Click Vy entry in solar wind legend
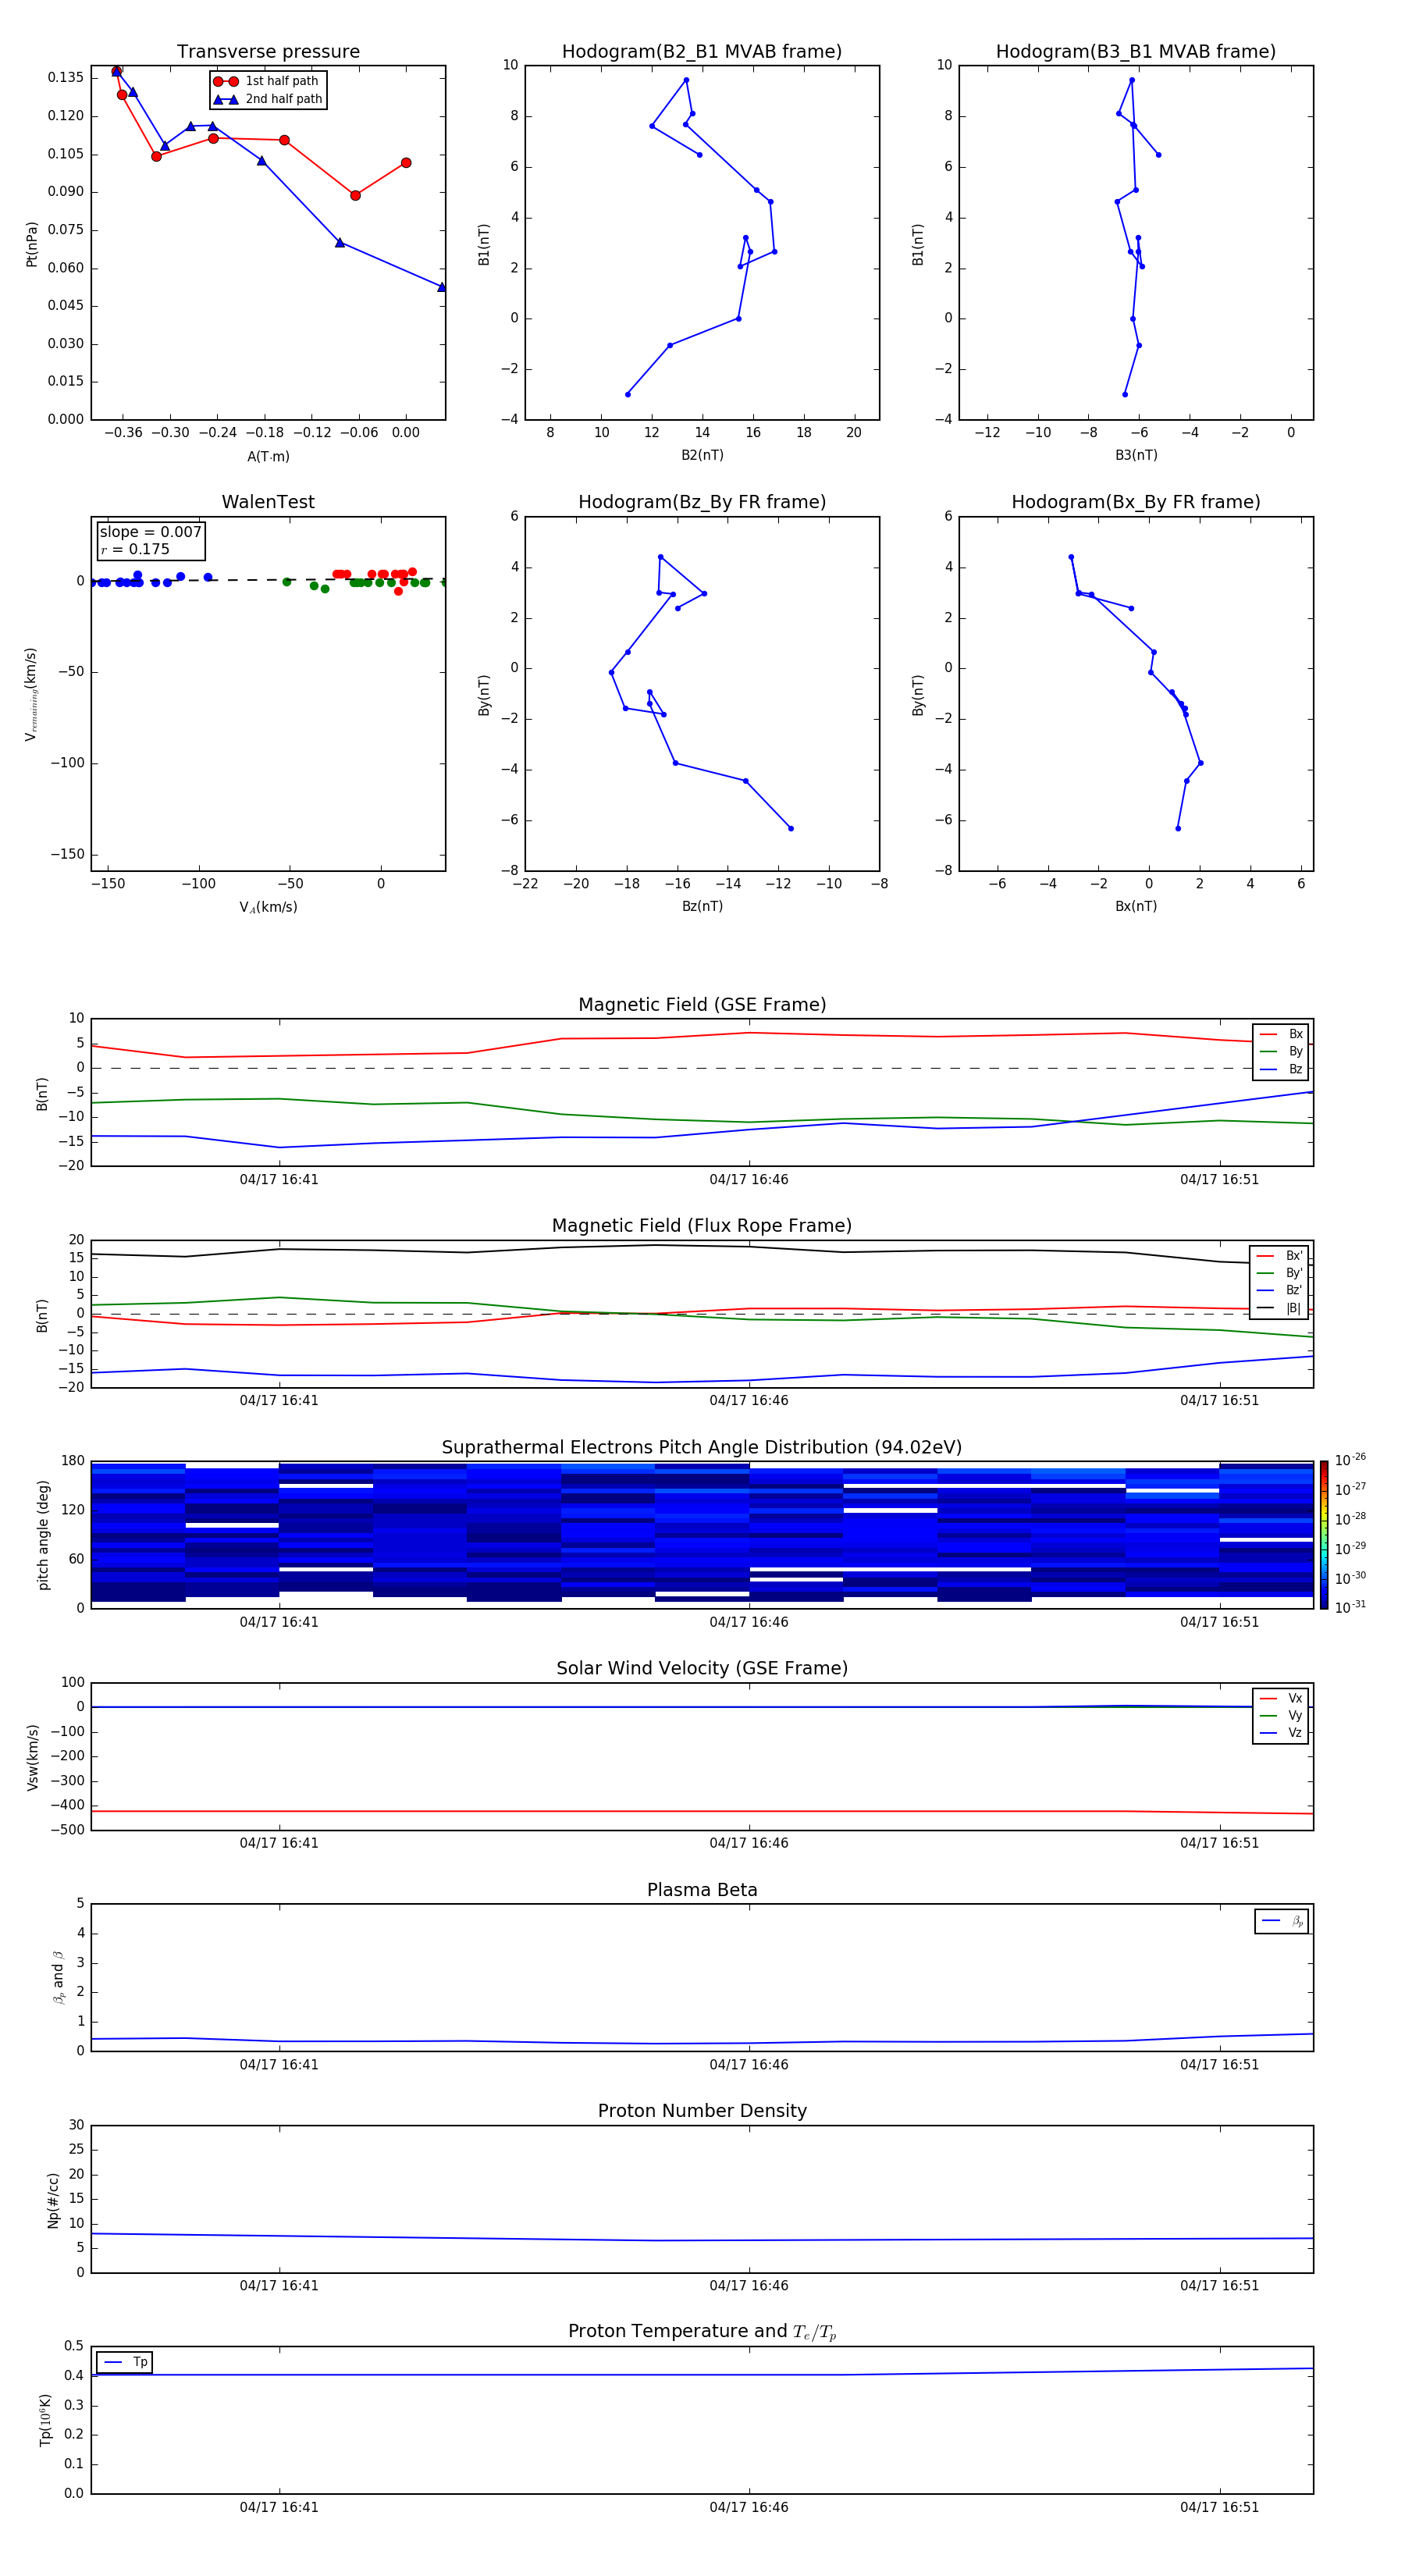The image size is (1405, 2576). (1281, 1715)
